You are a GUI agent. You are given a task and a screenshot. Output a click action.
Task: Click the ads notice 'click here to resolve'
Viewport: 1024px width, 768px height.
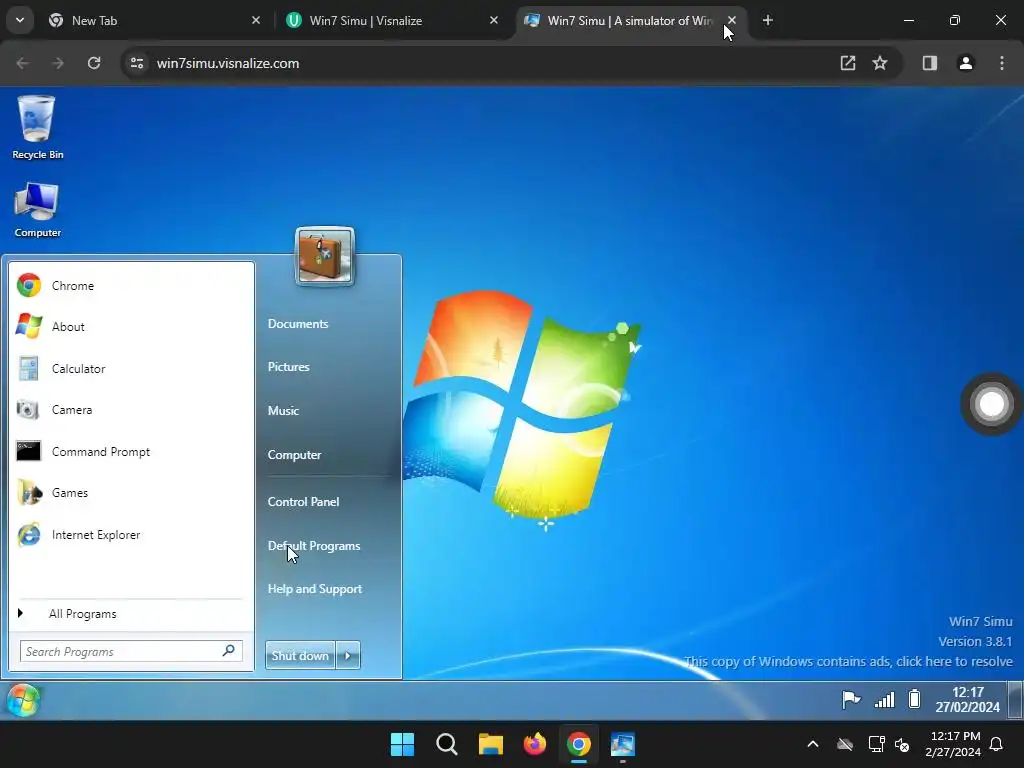click(x=848, y=662)
